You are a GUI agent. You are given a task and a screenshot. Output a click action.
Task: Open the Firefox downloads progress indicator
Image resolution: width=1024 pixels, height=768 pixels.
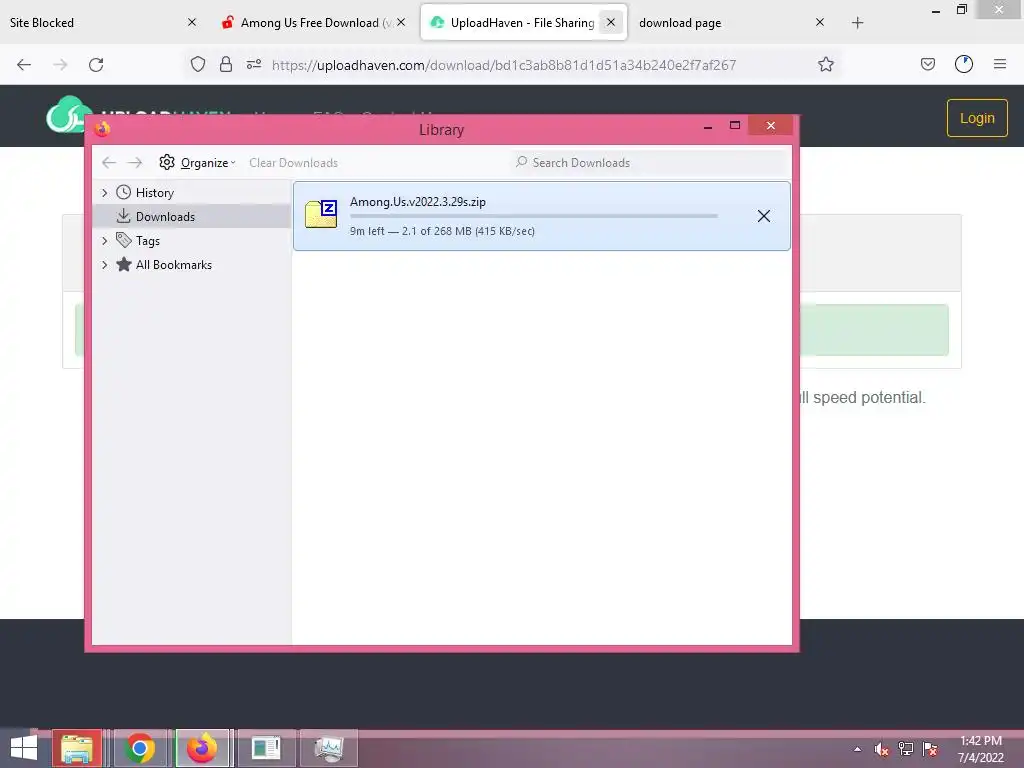coord(963,64)
